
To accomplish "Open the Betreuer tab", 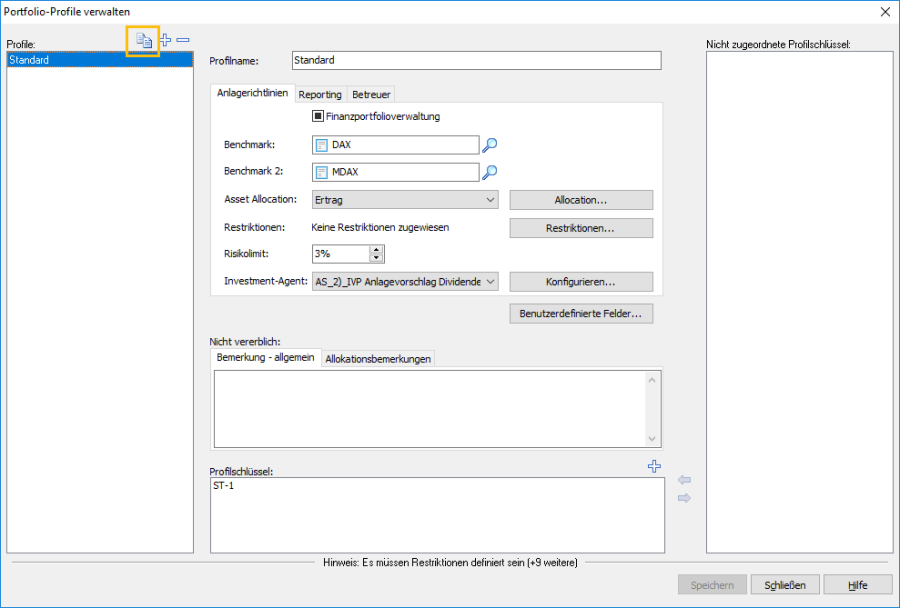I will pos(371,94).
